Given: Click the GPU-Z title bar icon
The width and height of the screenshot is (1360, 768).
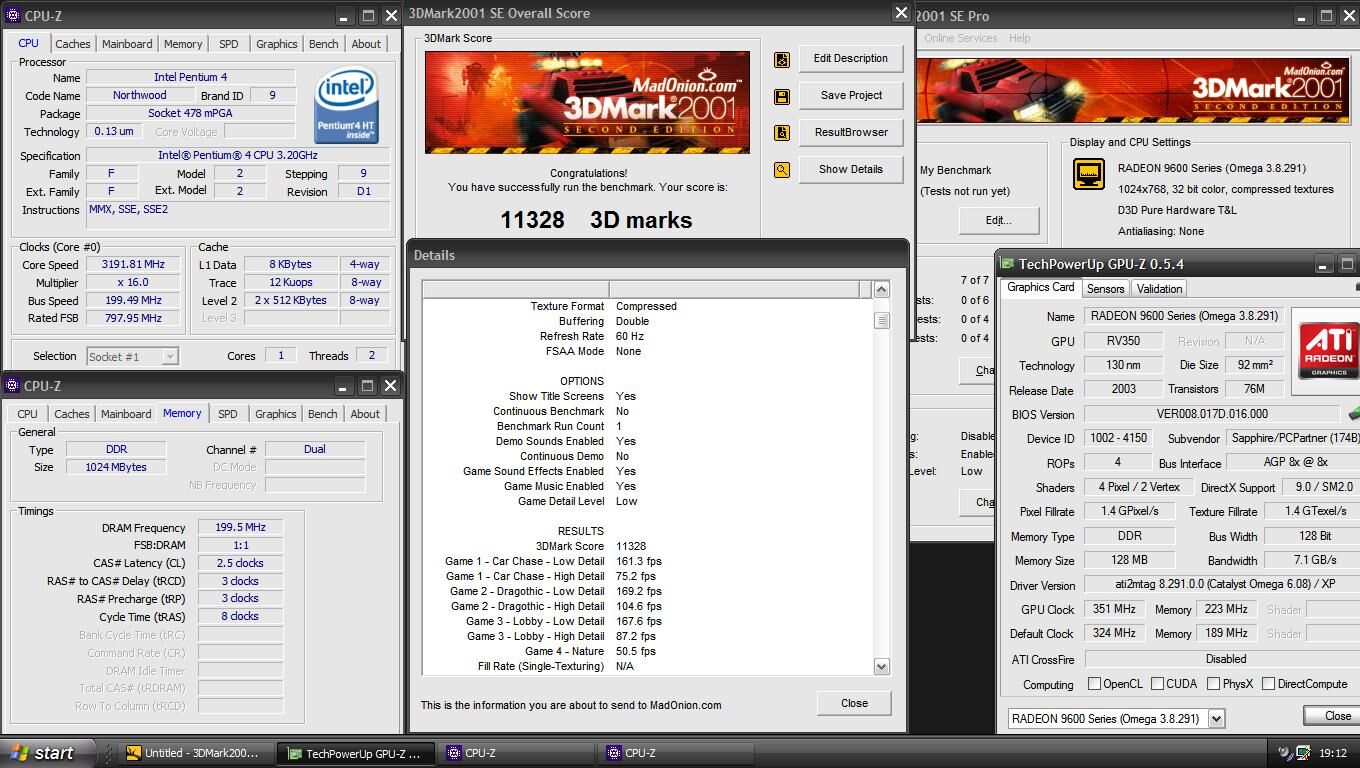Looking at the screenshot, I should 1007,264.
